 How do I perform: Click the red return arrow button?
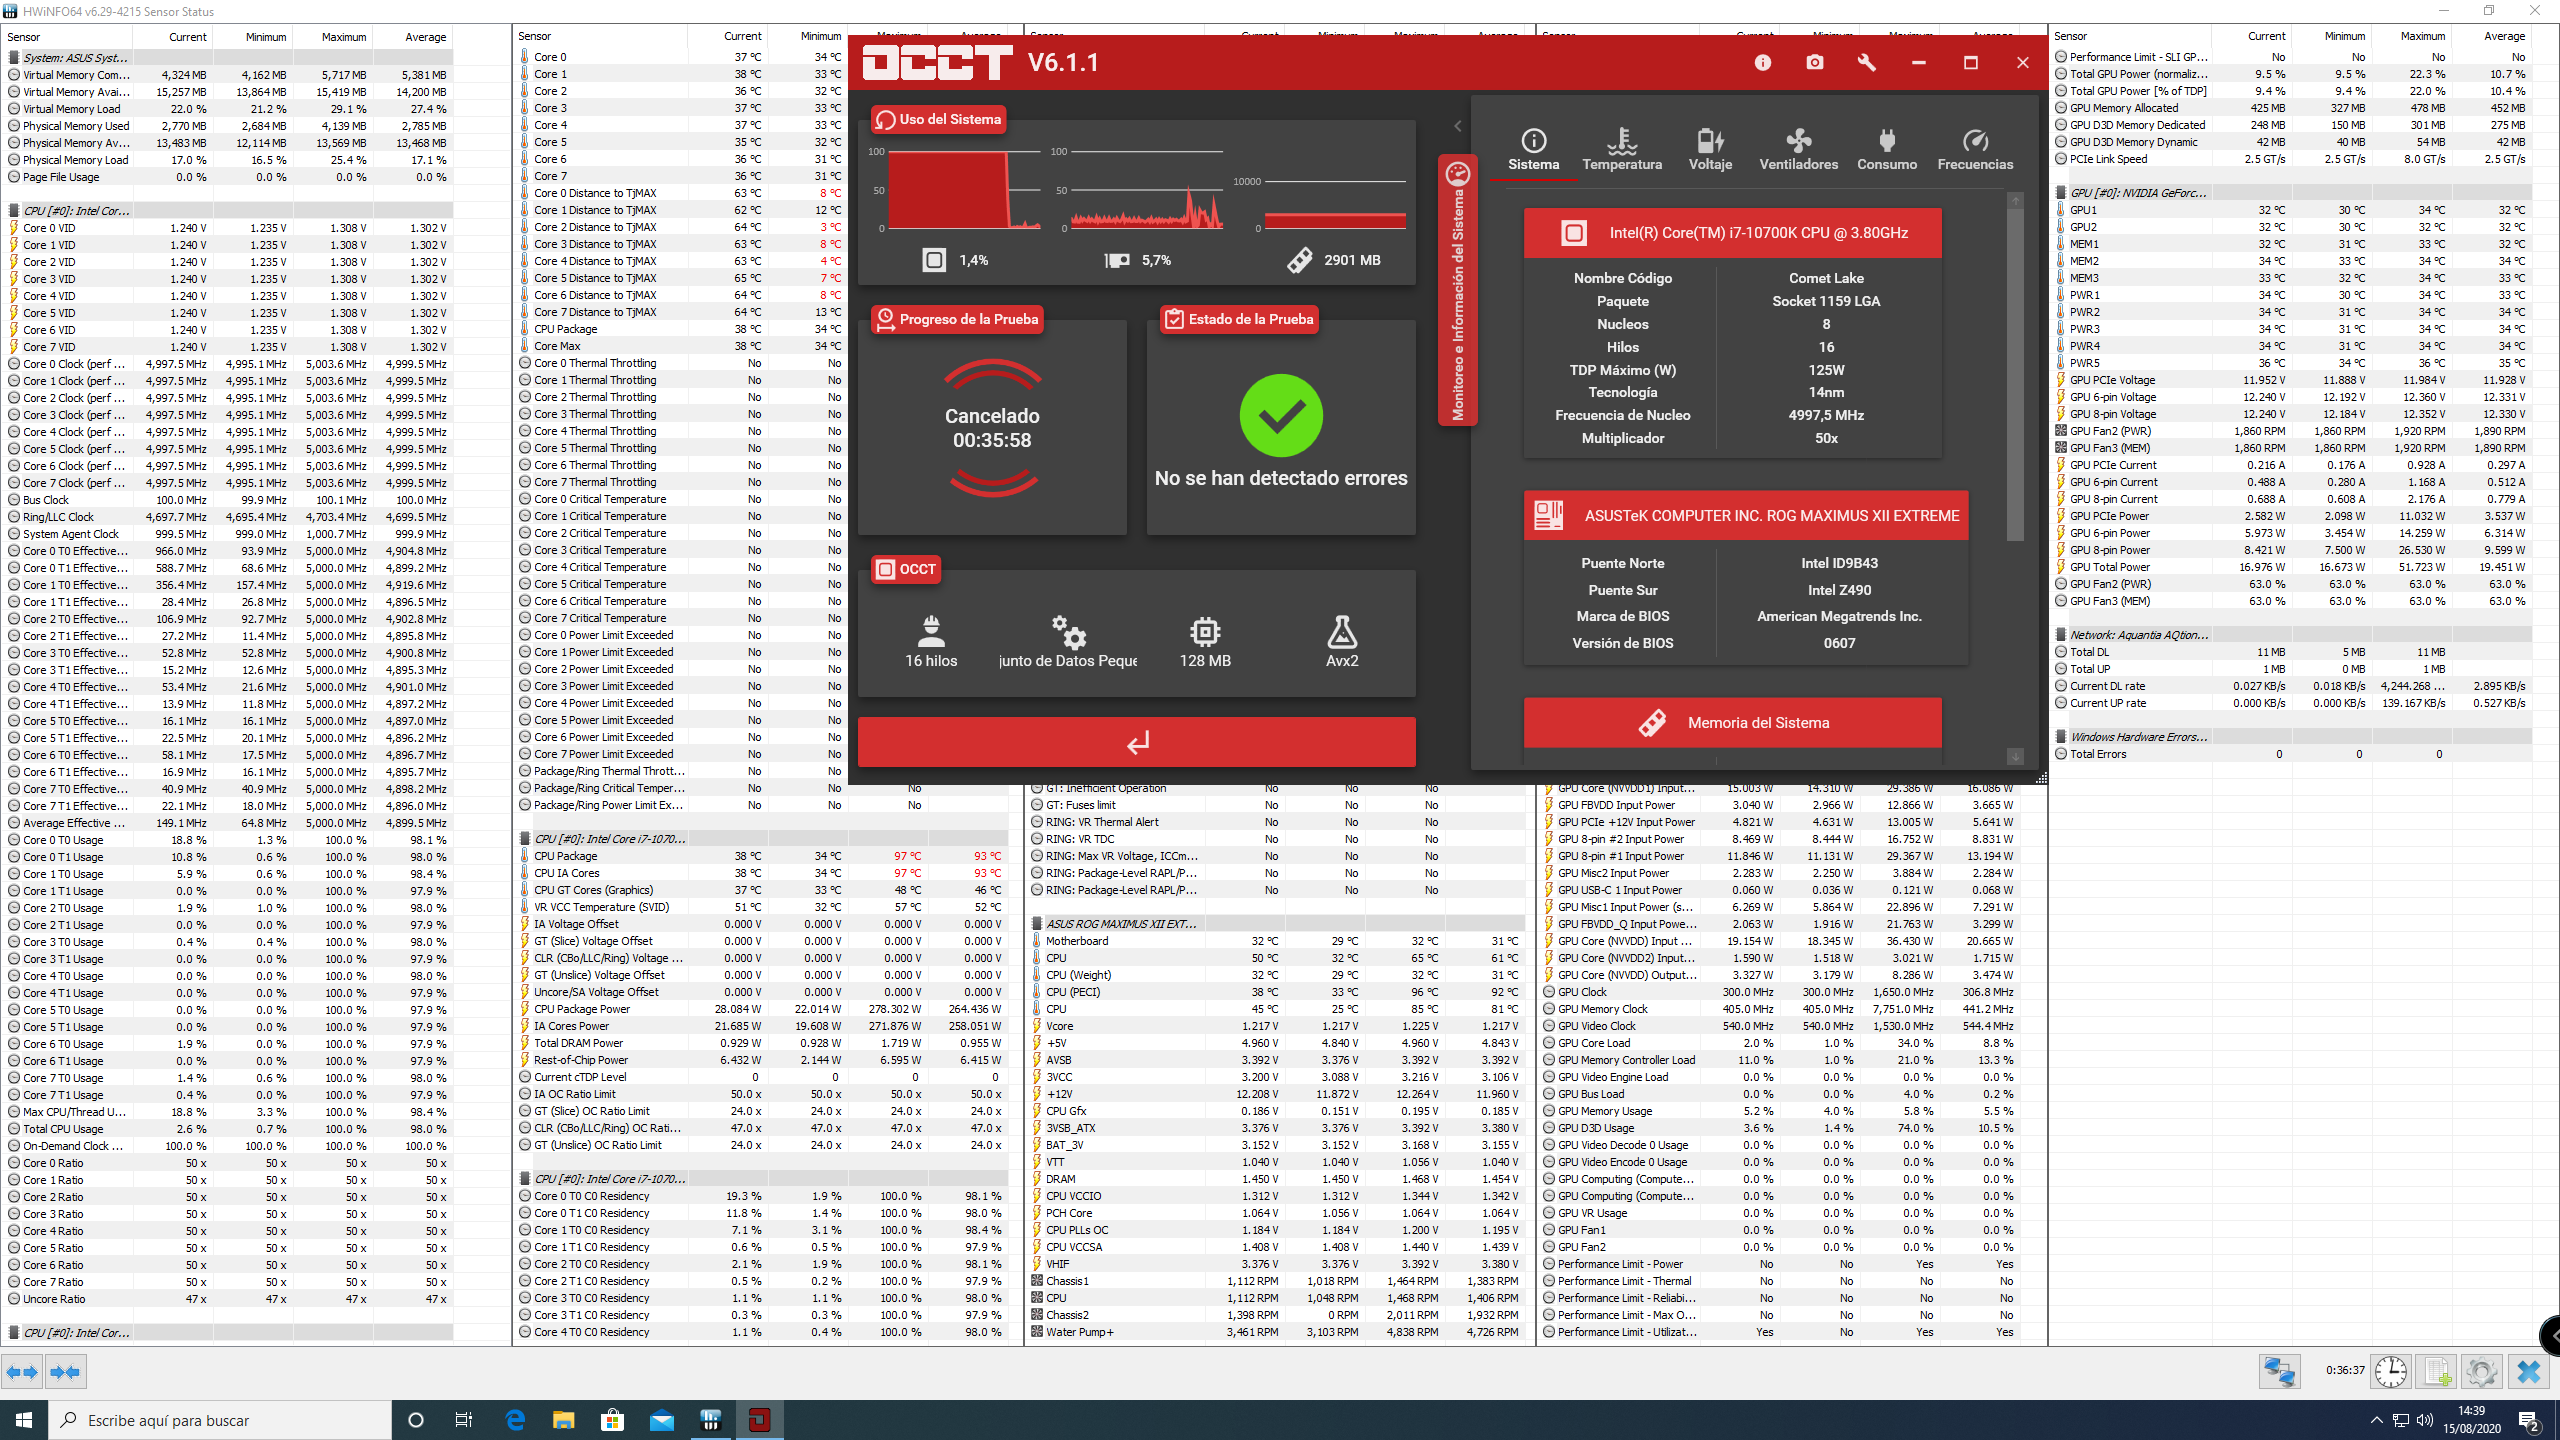(1136, 742)
